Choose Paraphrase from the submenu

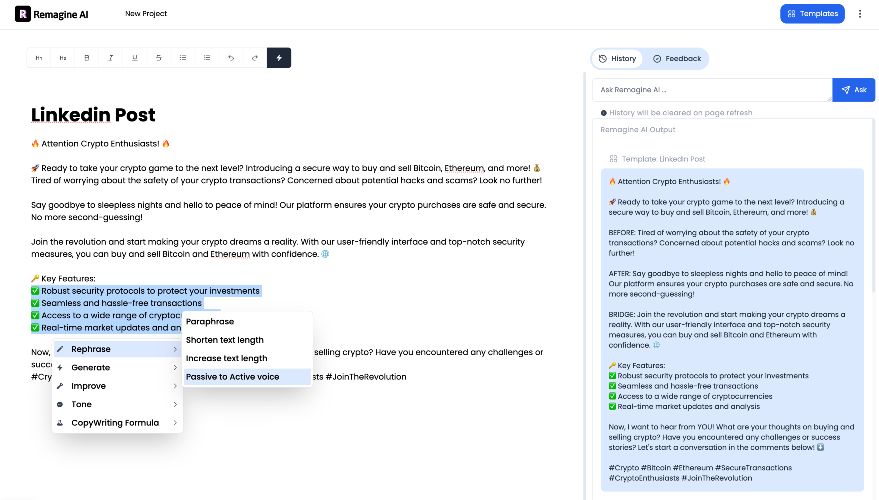click(x=247, y=322)
